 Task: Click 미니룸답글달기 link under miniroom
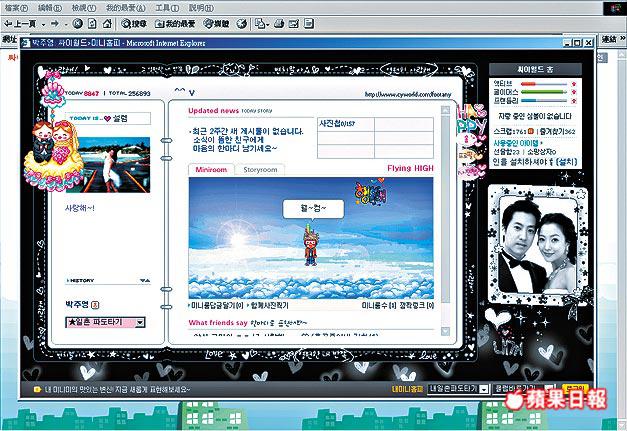(216, 305)
